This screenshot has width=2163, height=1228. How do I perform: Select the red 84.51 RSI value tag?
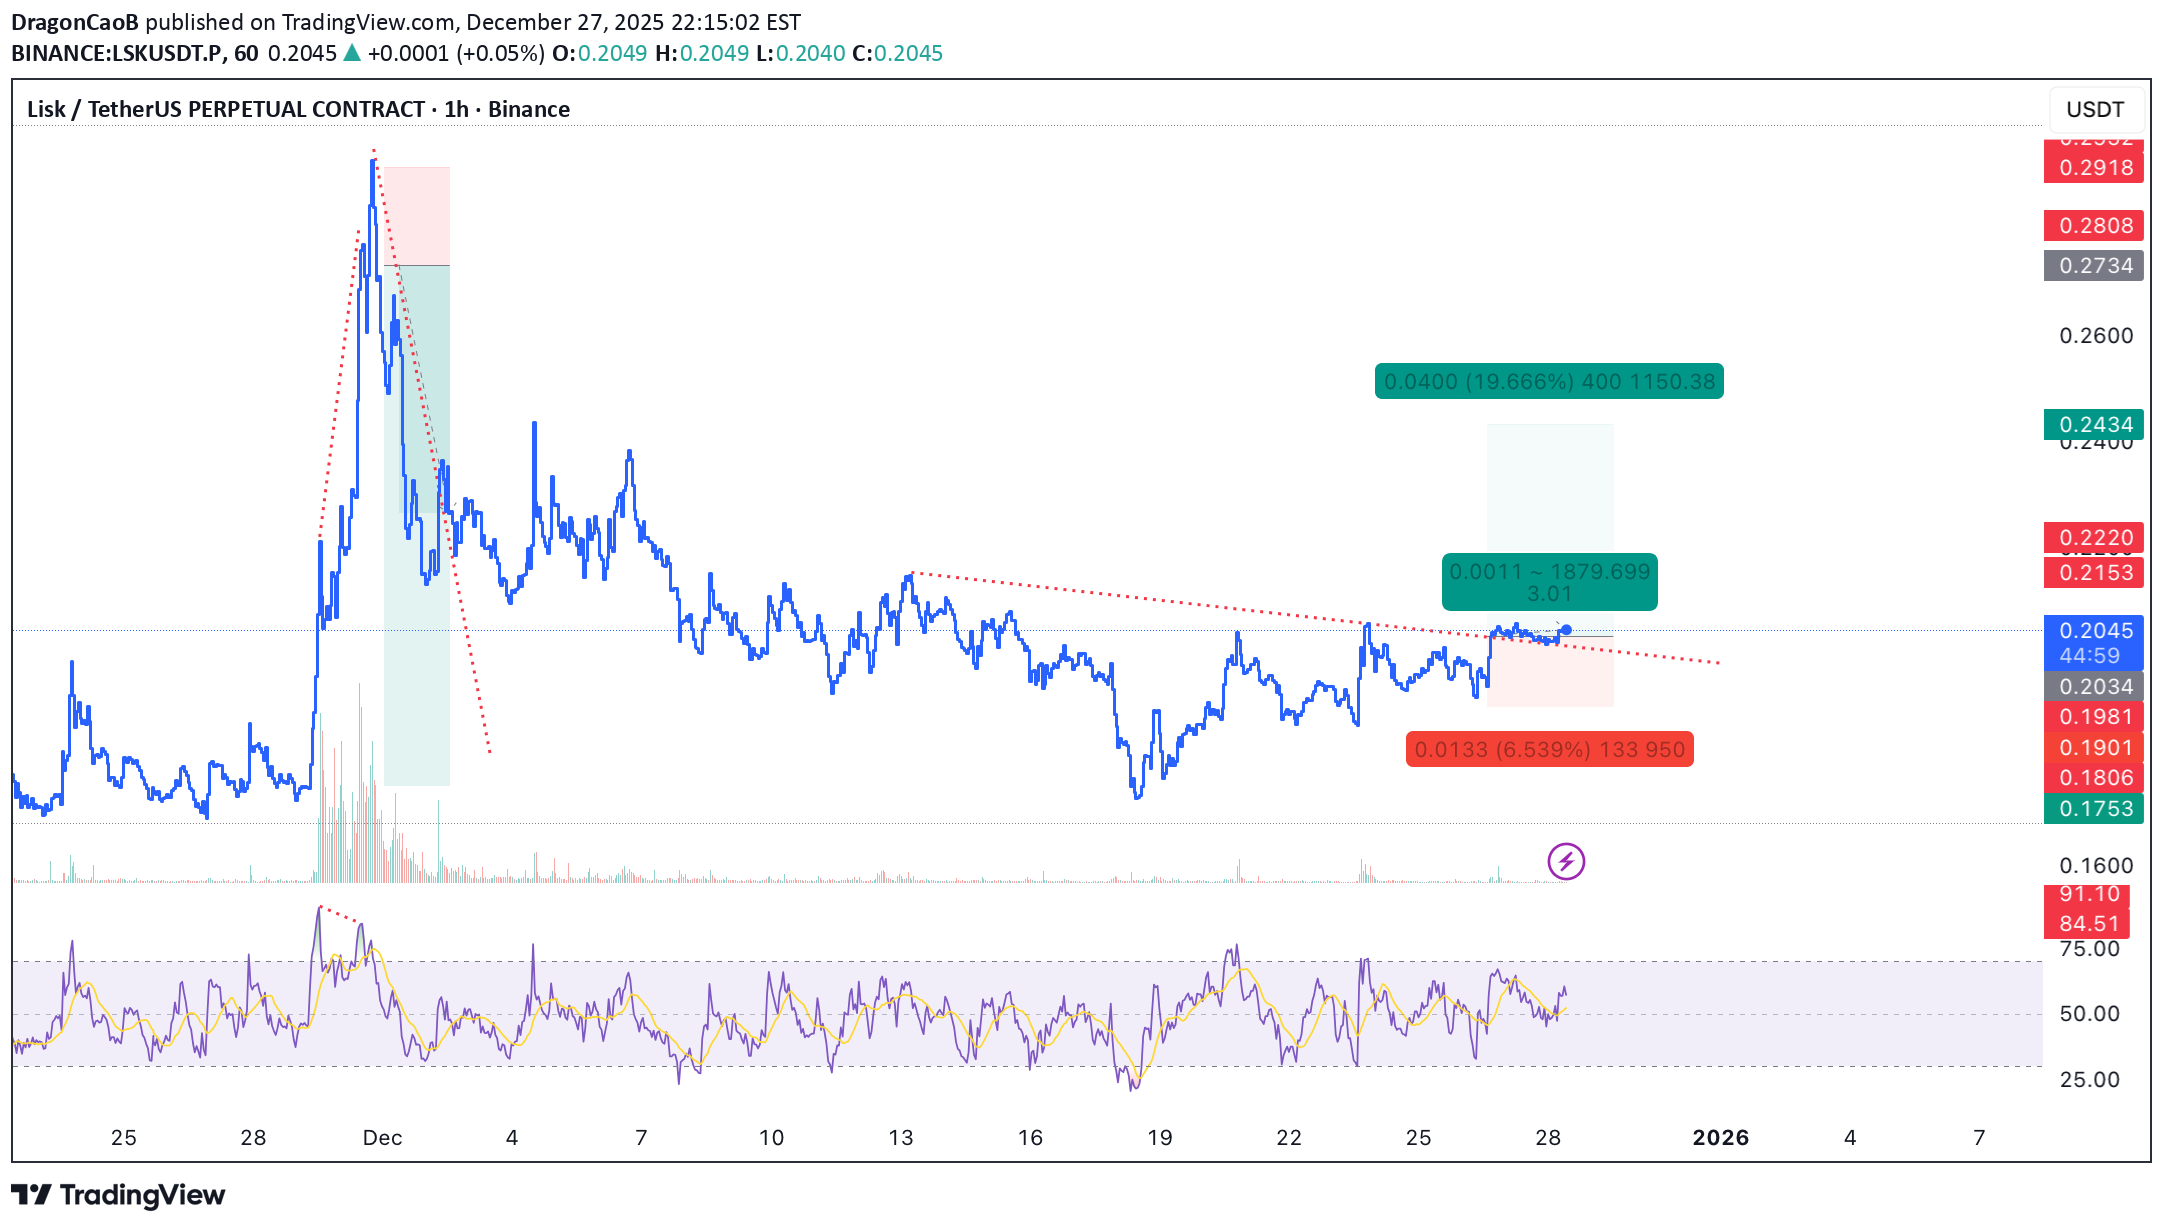tap(2088, 924)
